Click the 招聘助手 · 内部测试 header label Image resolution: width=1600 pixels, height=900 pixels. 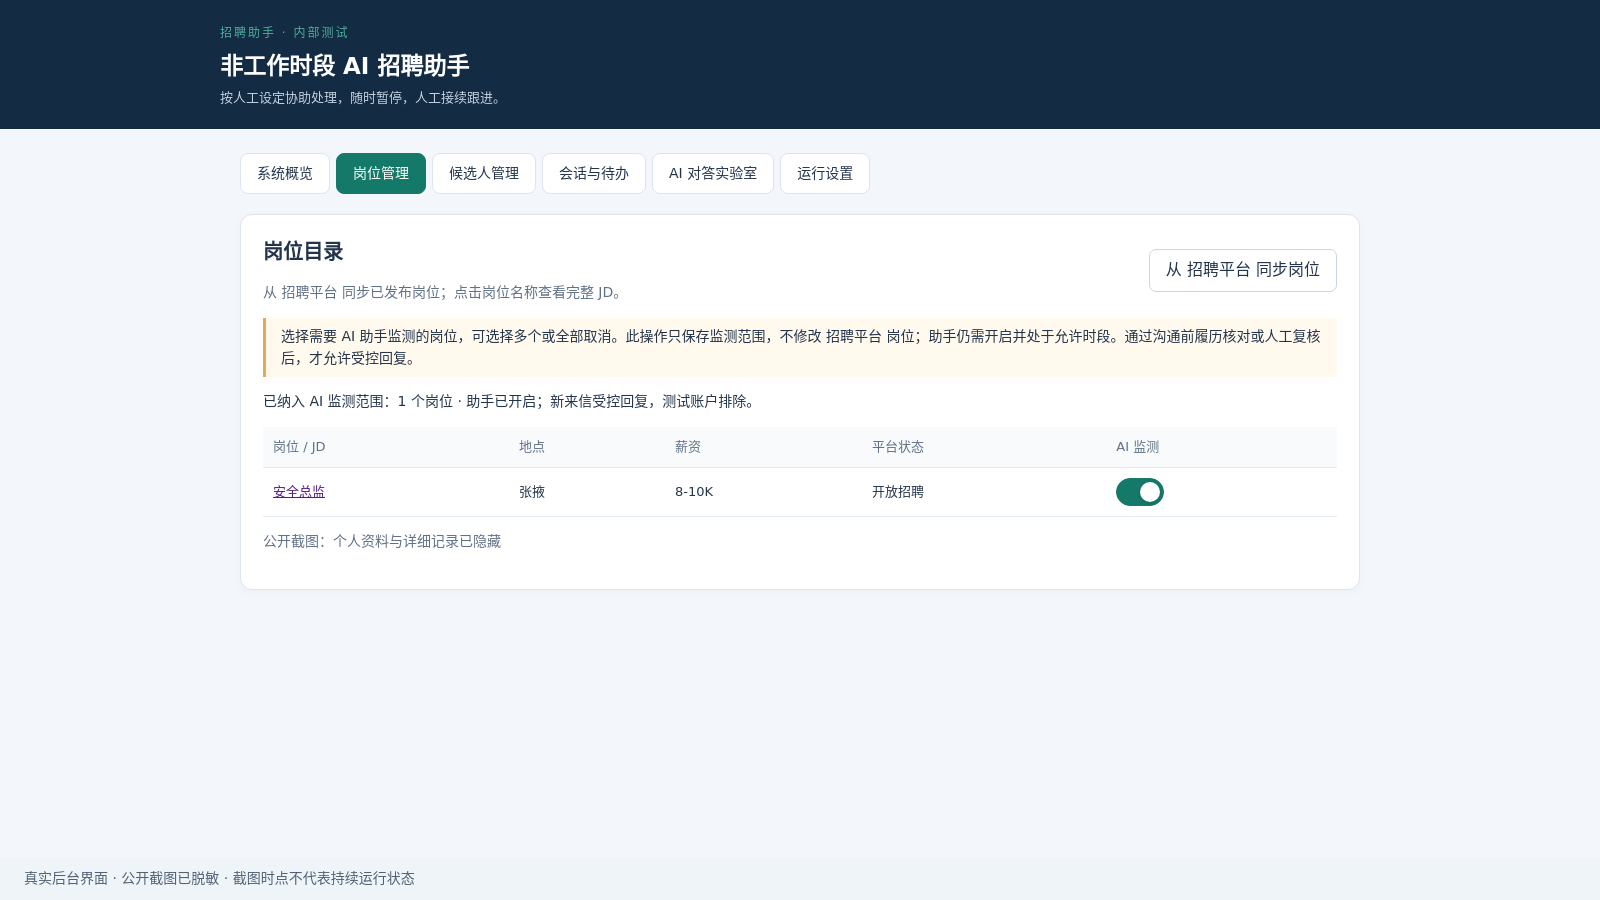coord(284,33)
